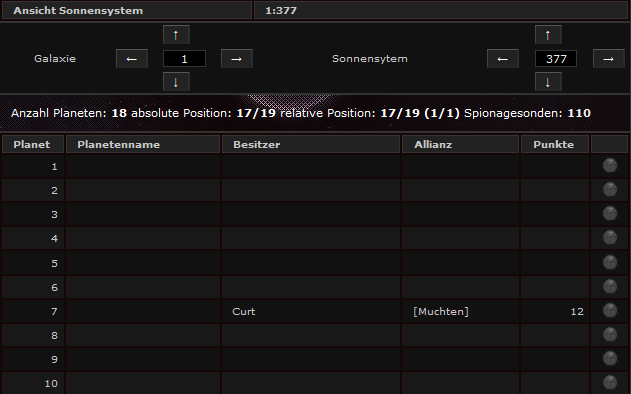
Task: Click the Punkte column header
Action: pos(555,144)
